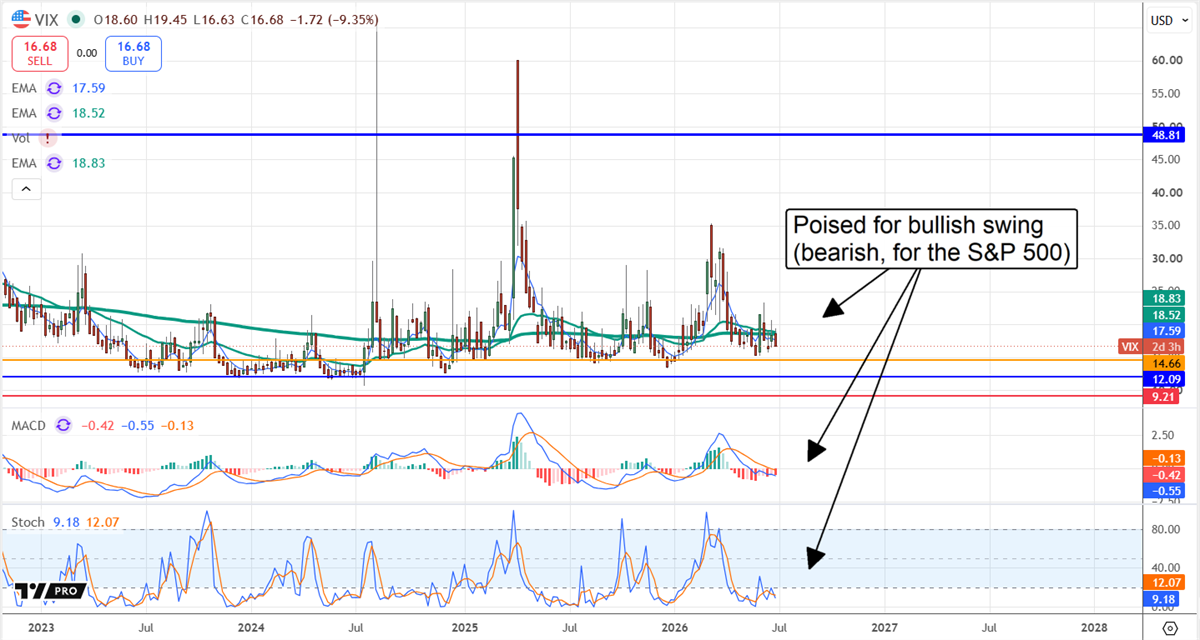Image resolution: width=1200 pixels, height=640 pixels.
Task: Click the 12.09 blue price axis label
Action: pyautogui.click(x=1163, y=380)
